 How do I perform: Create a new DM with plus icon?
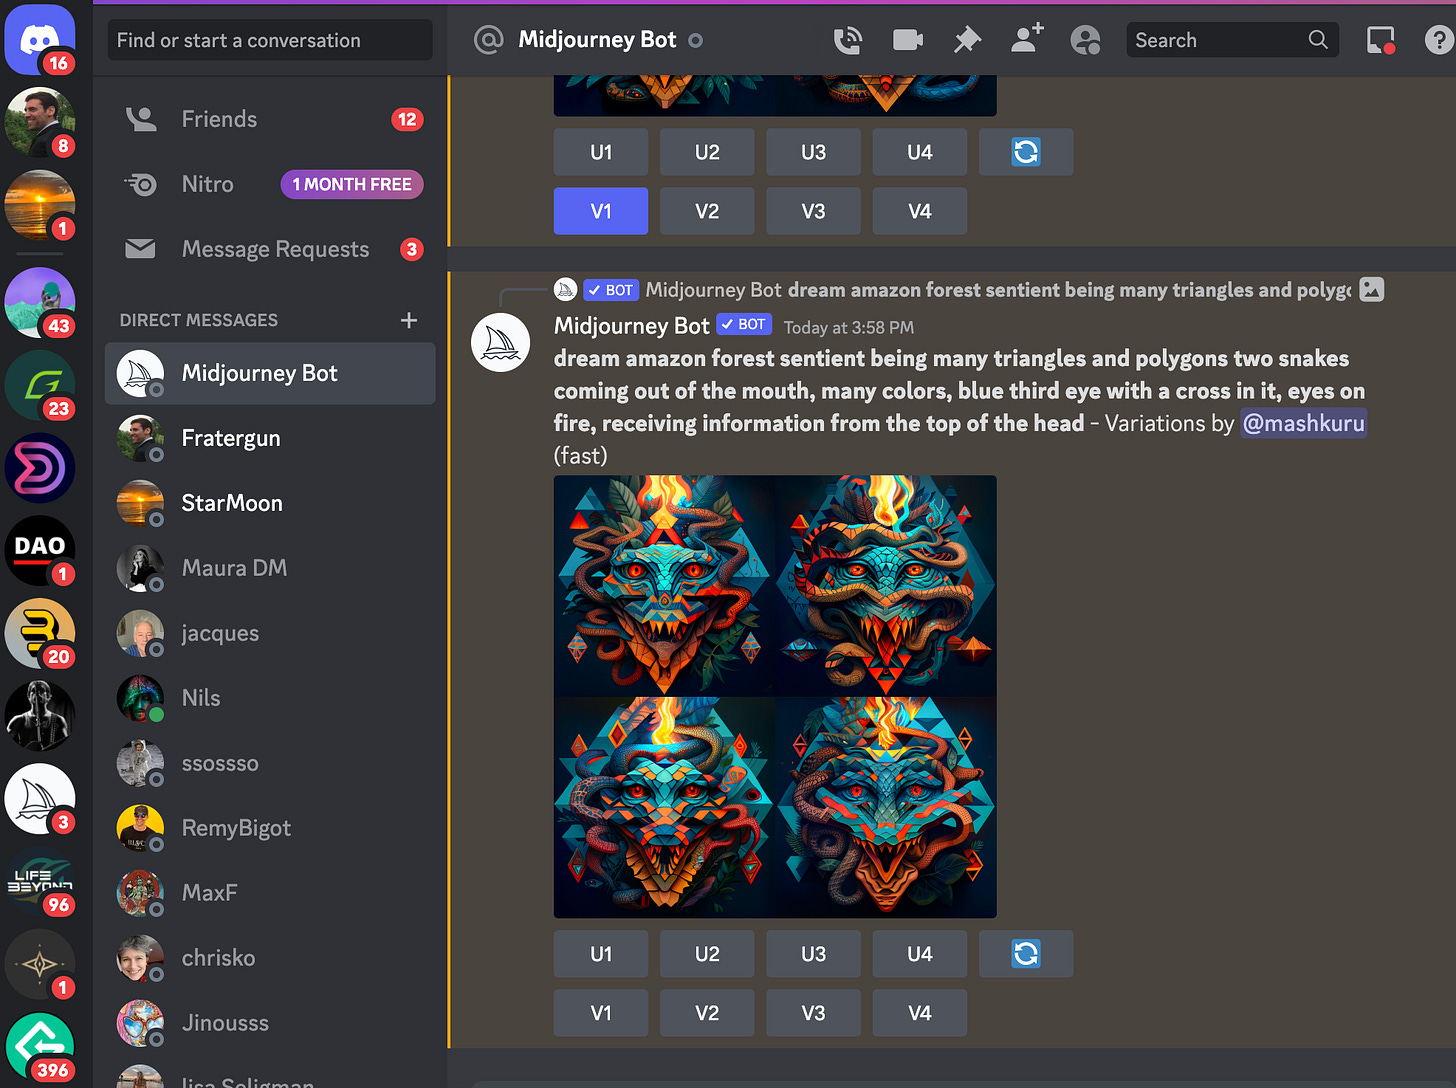[x=409, y=320]
